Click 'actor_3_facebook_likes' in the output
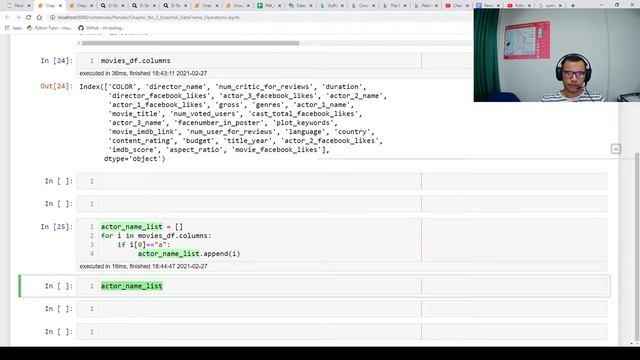The height and width of the screenshot is (360, 640). [x=268, y=96]
